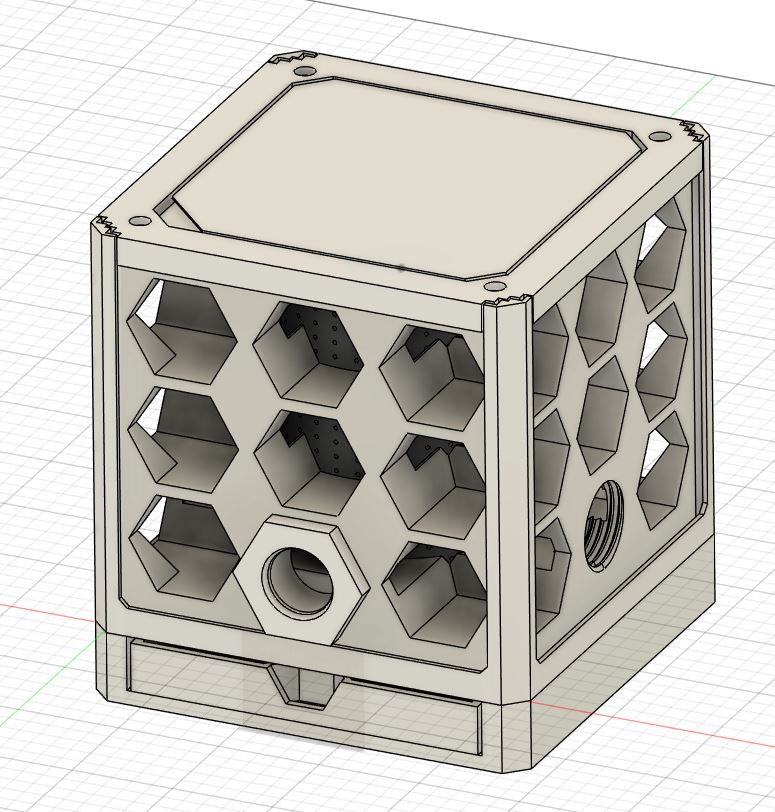This screenshot has width=775, height=812.
Task: Select the back-right screw hole on top
Action: pos(658,137)
